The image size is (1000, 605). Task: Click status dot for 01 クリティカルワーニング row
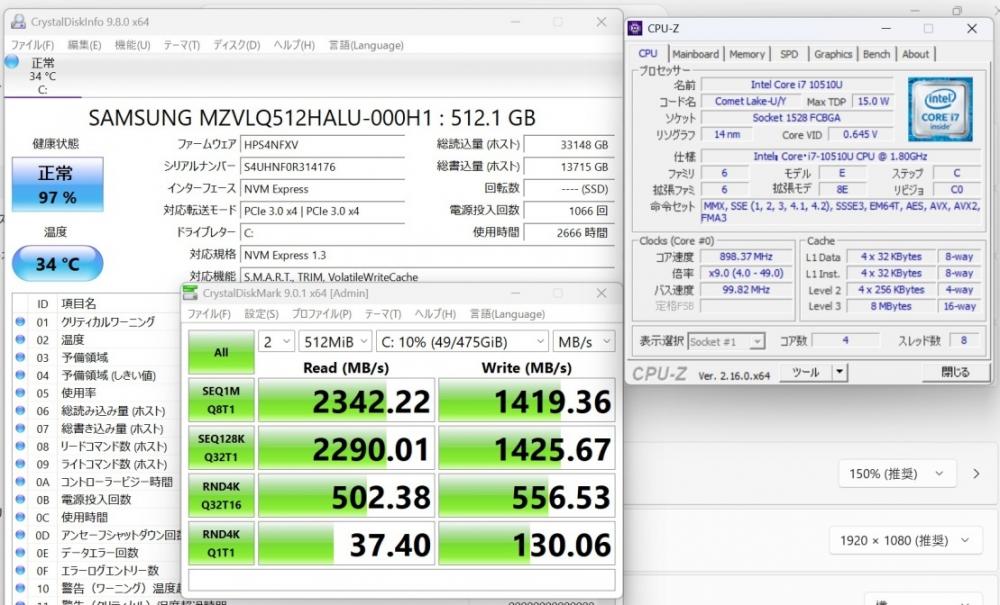click(x=20, y=322)
